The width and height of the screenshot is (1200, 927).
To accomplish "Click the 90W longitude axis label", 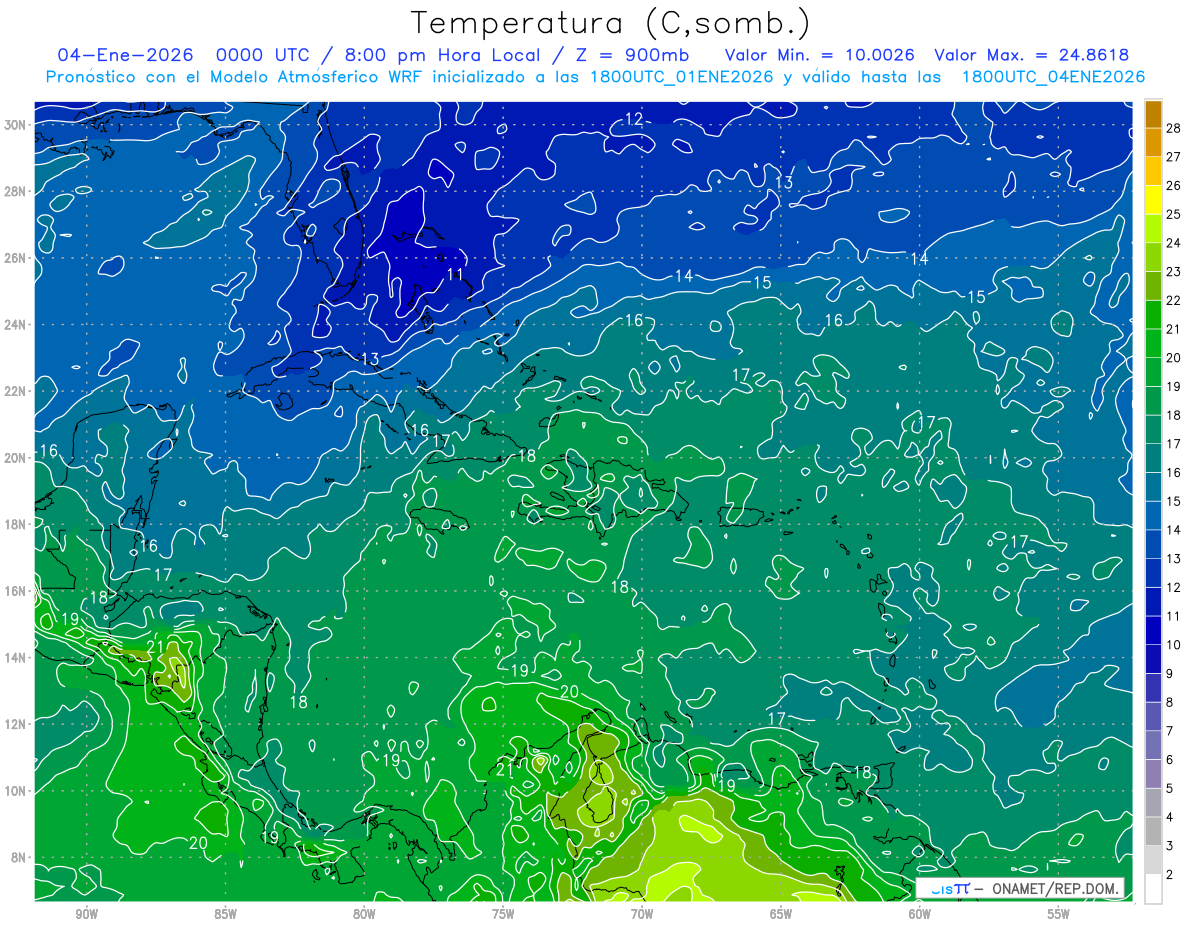I will 87,914.
